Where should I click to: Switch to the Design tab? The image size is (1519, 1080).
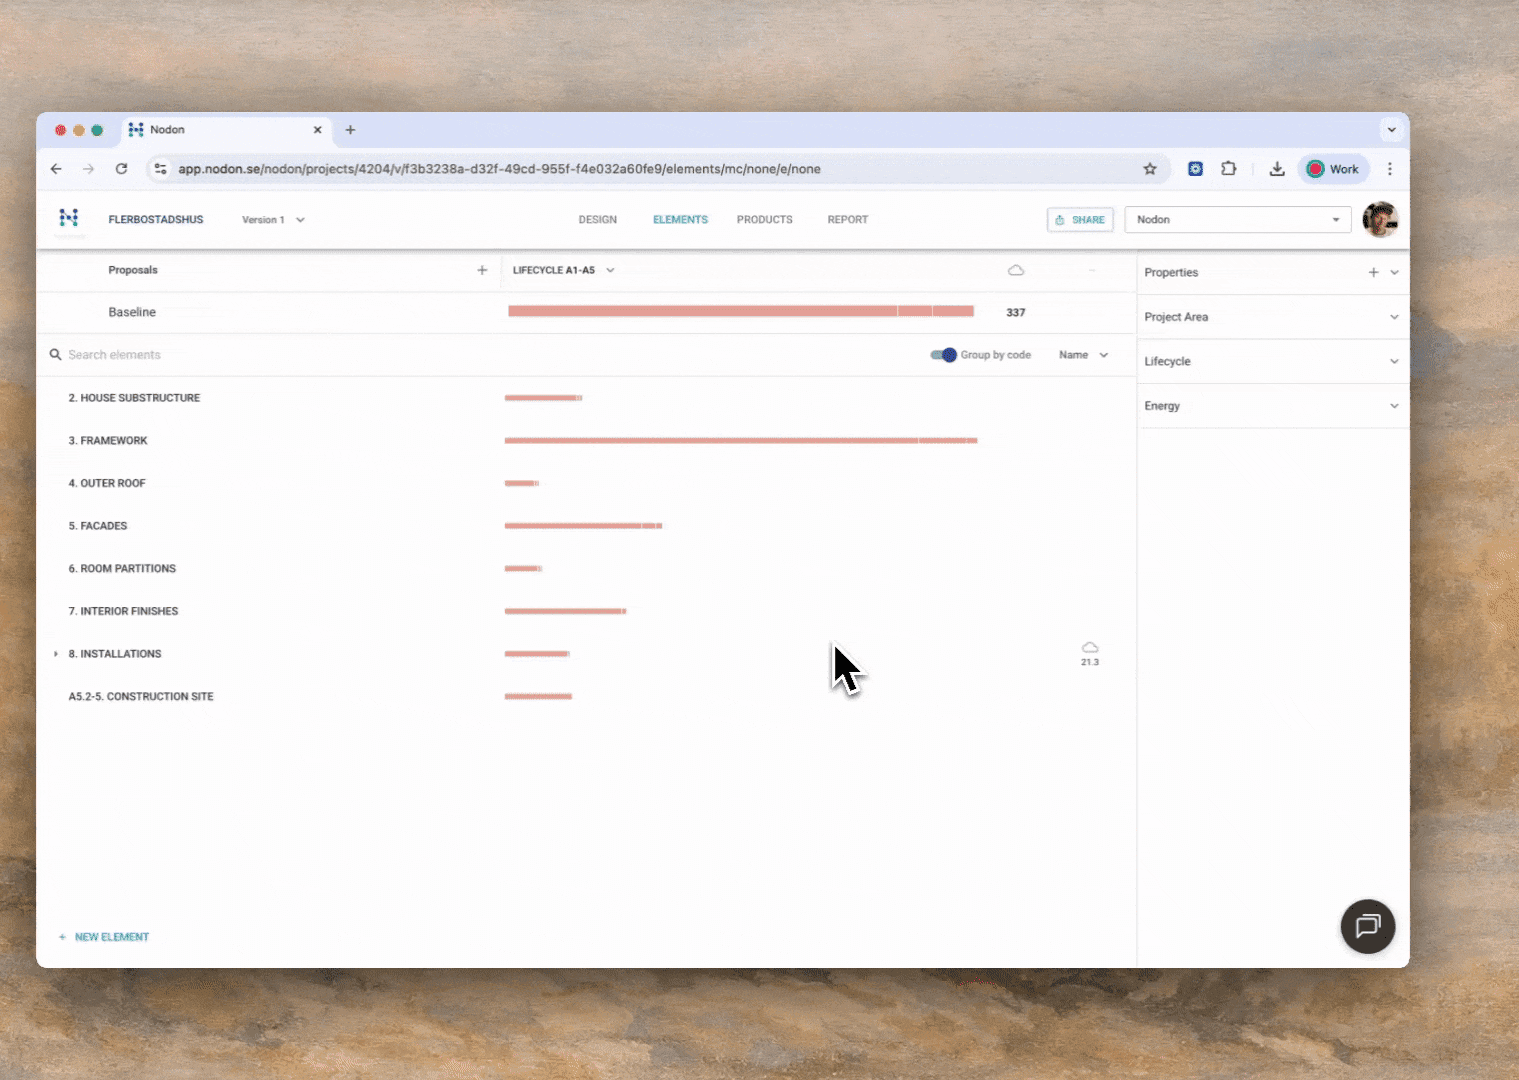597,220
